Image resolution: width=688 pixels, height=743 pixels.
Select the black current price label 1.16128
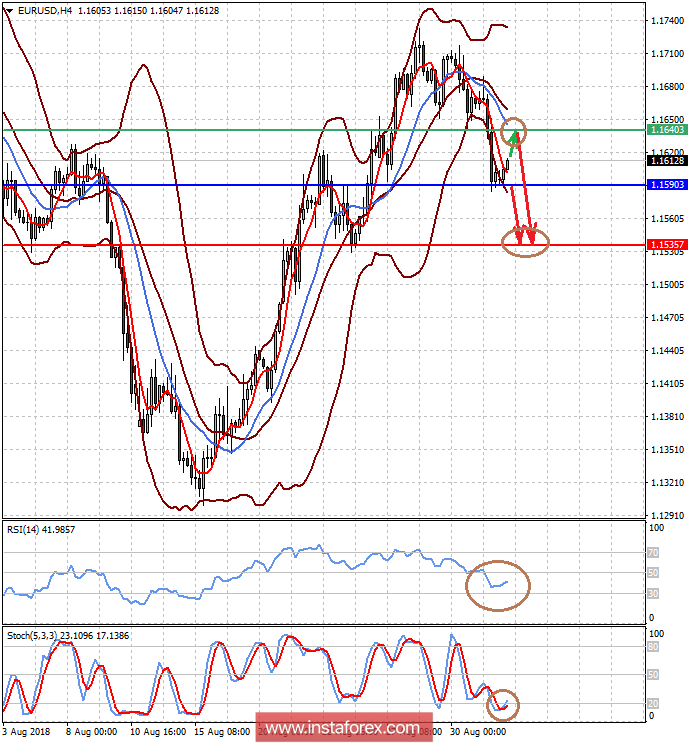click(x=667, y=161)
